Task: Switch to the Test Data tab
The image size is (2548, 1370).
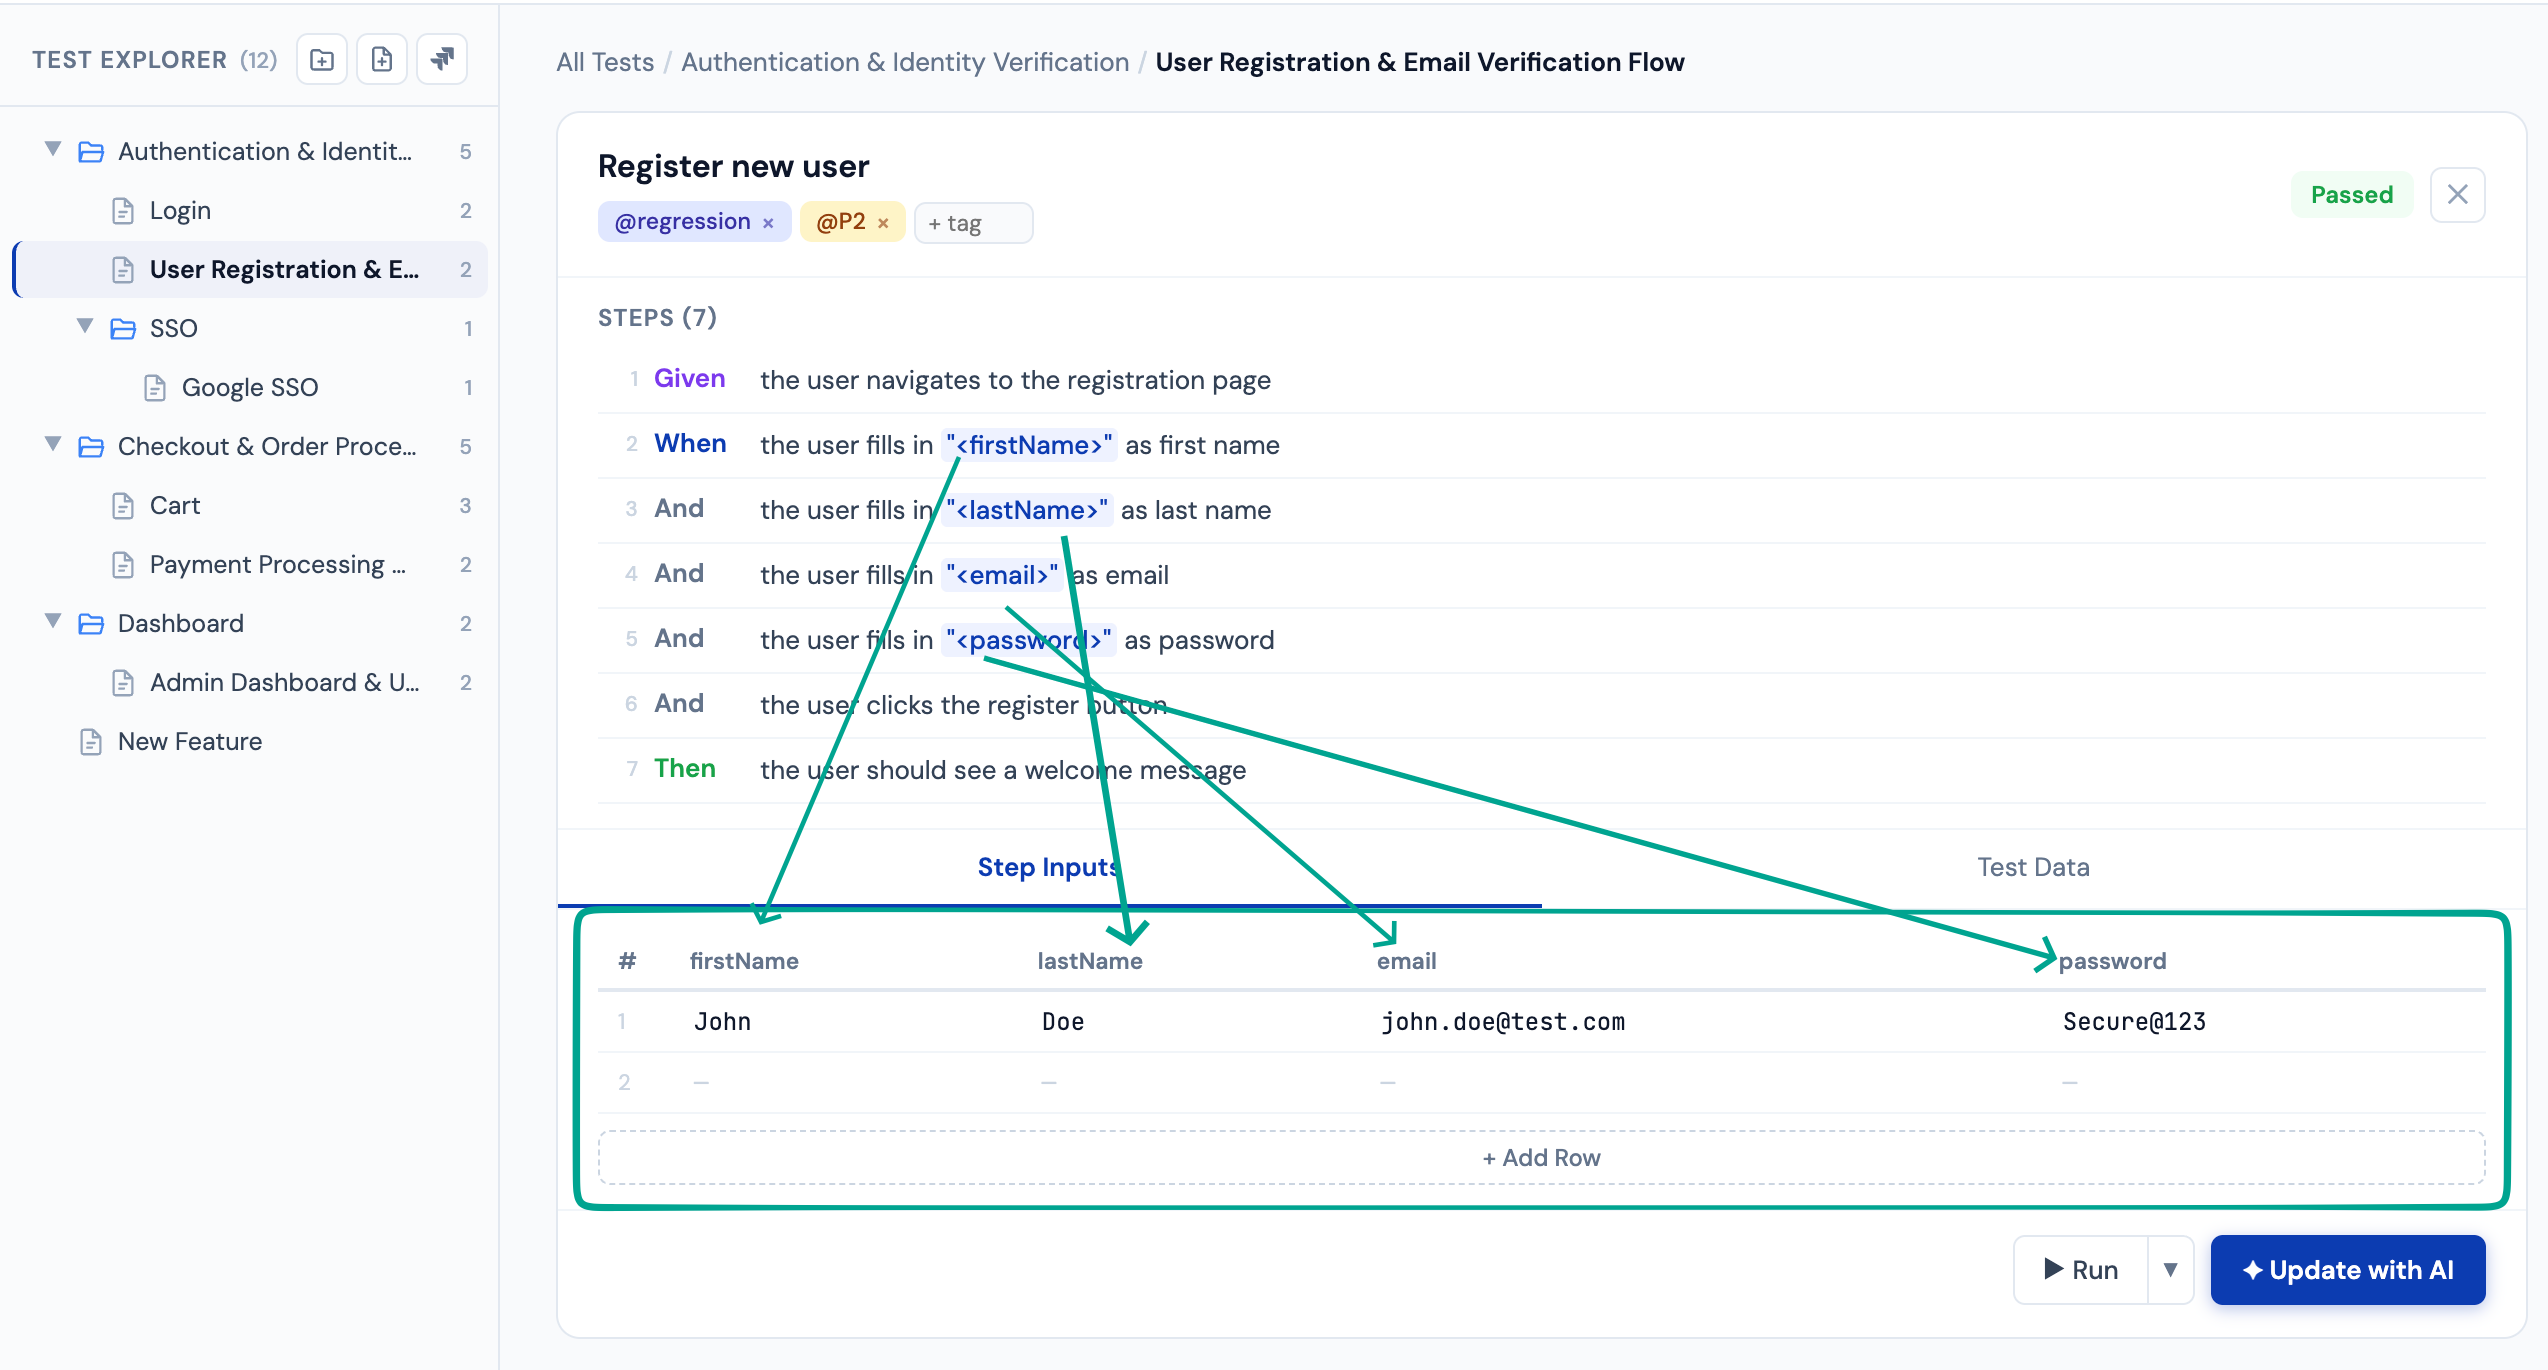Action: click(2032, 867)
